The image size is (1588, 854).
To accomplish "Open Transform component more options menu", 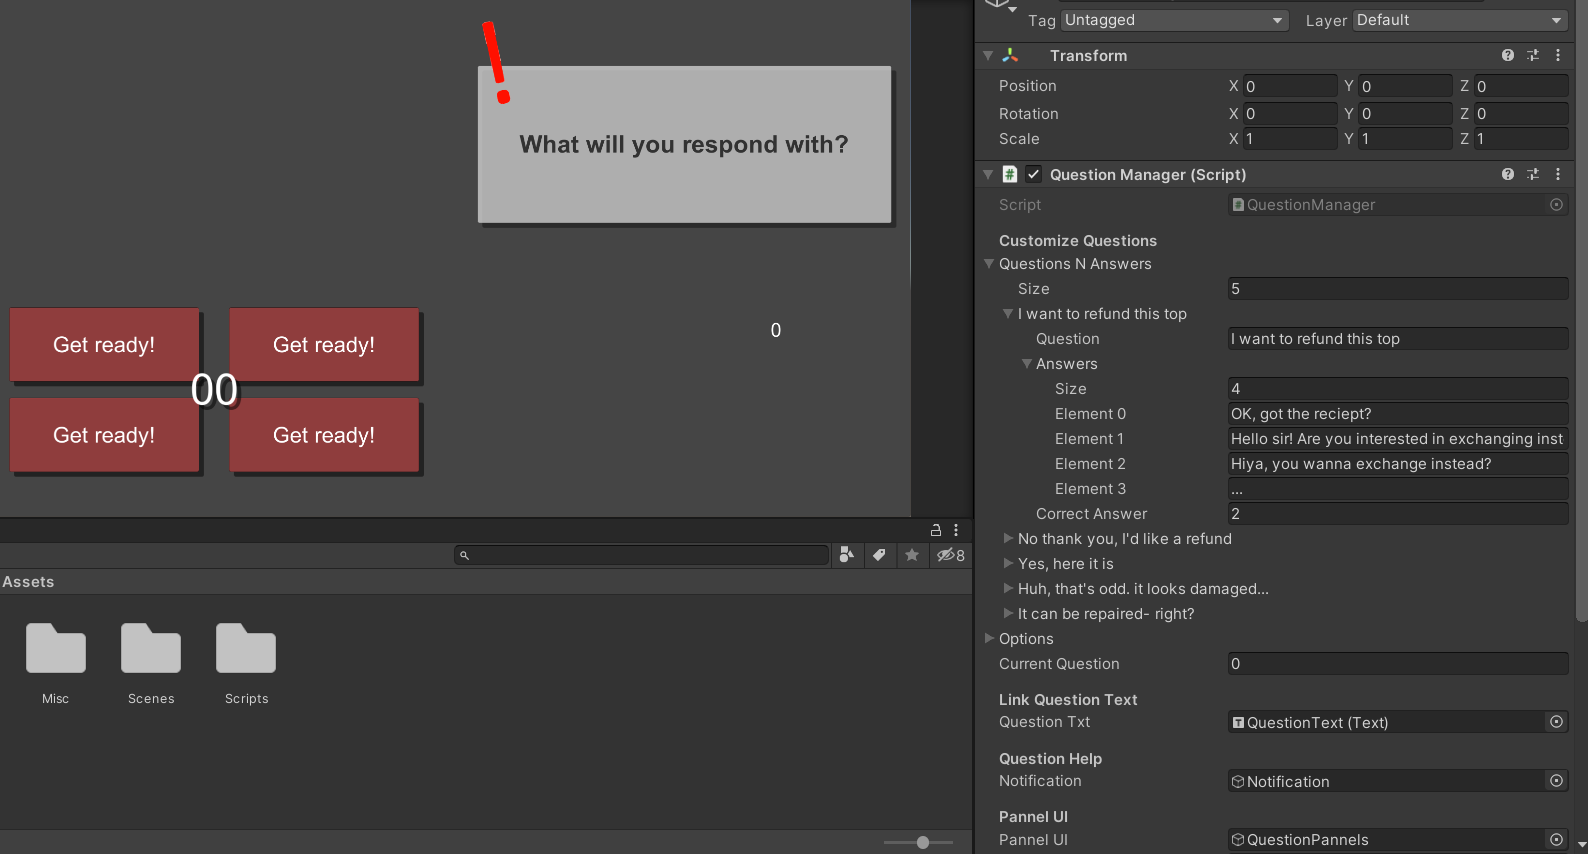I will (1558, 56).
